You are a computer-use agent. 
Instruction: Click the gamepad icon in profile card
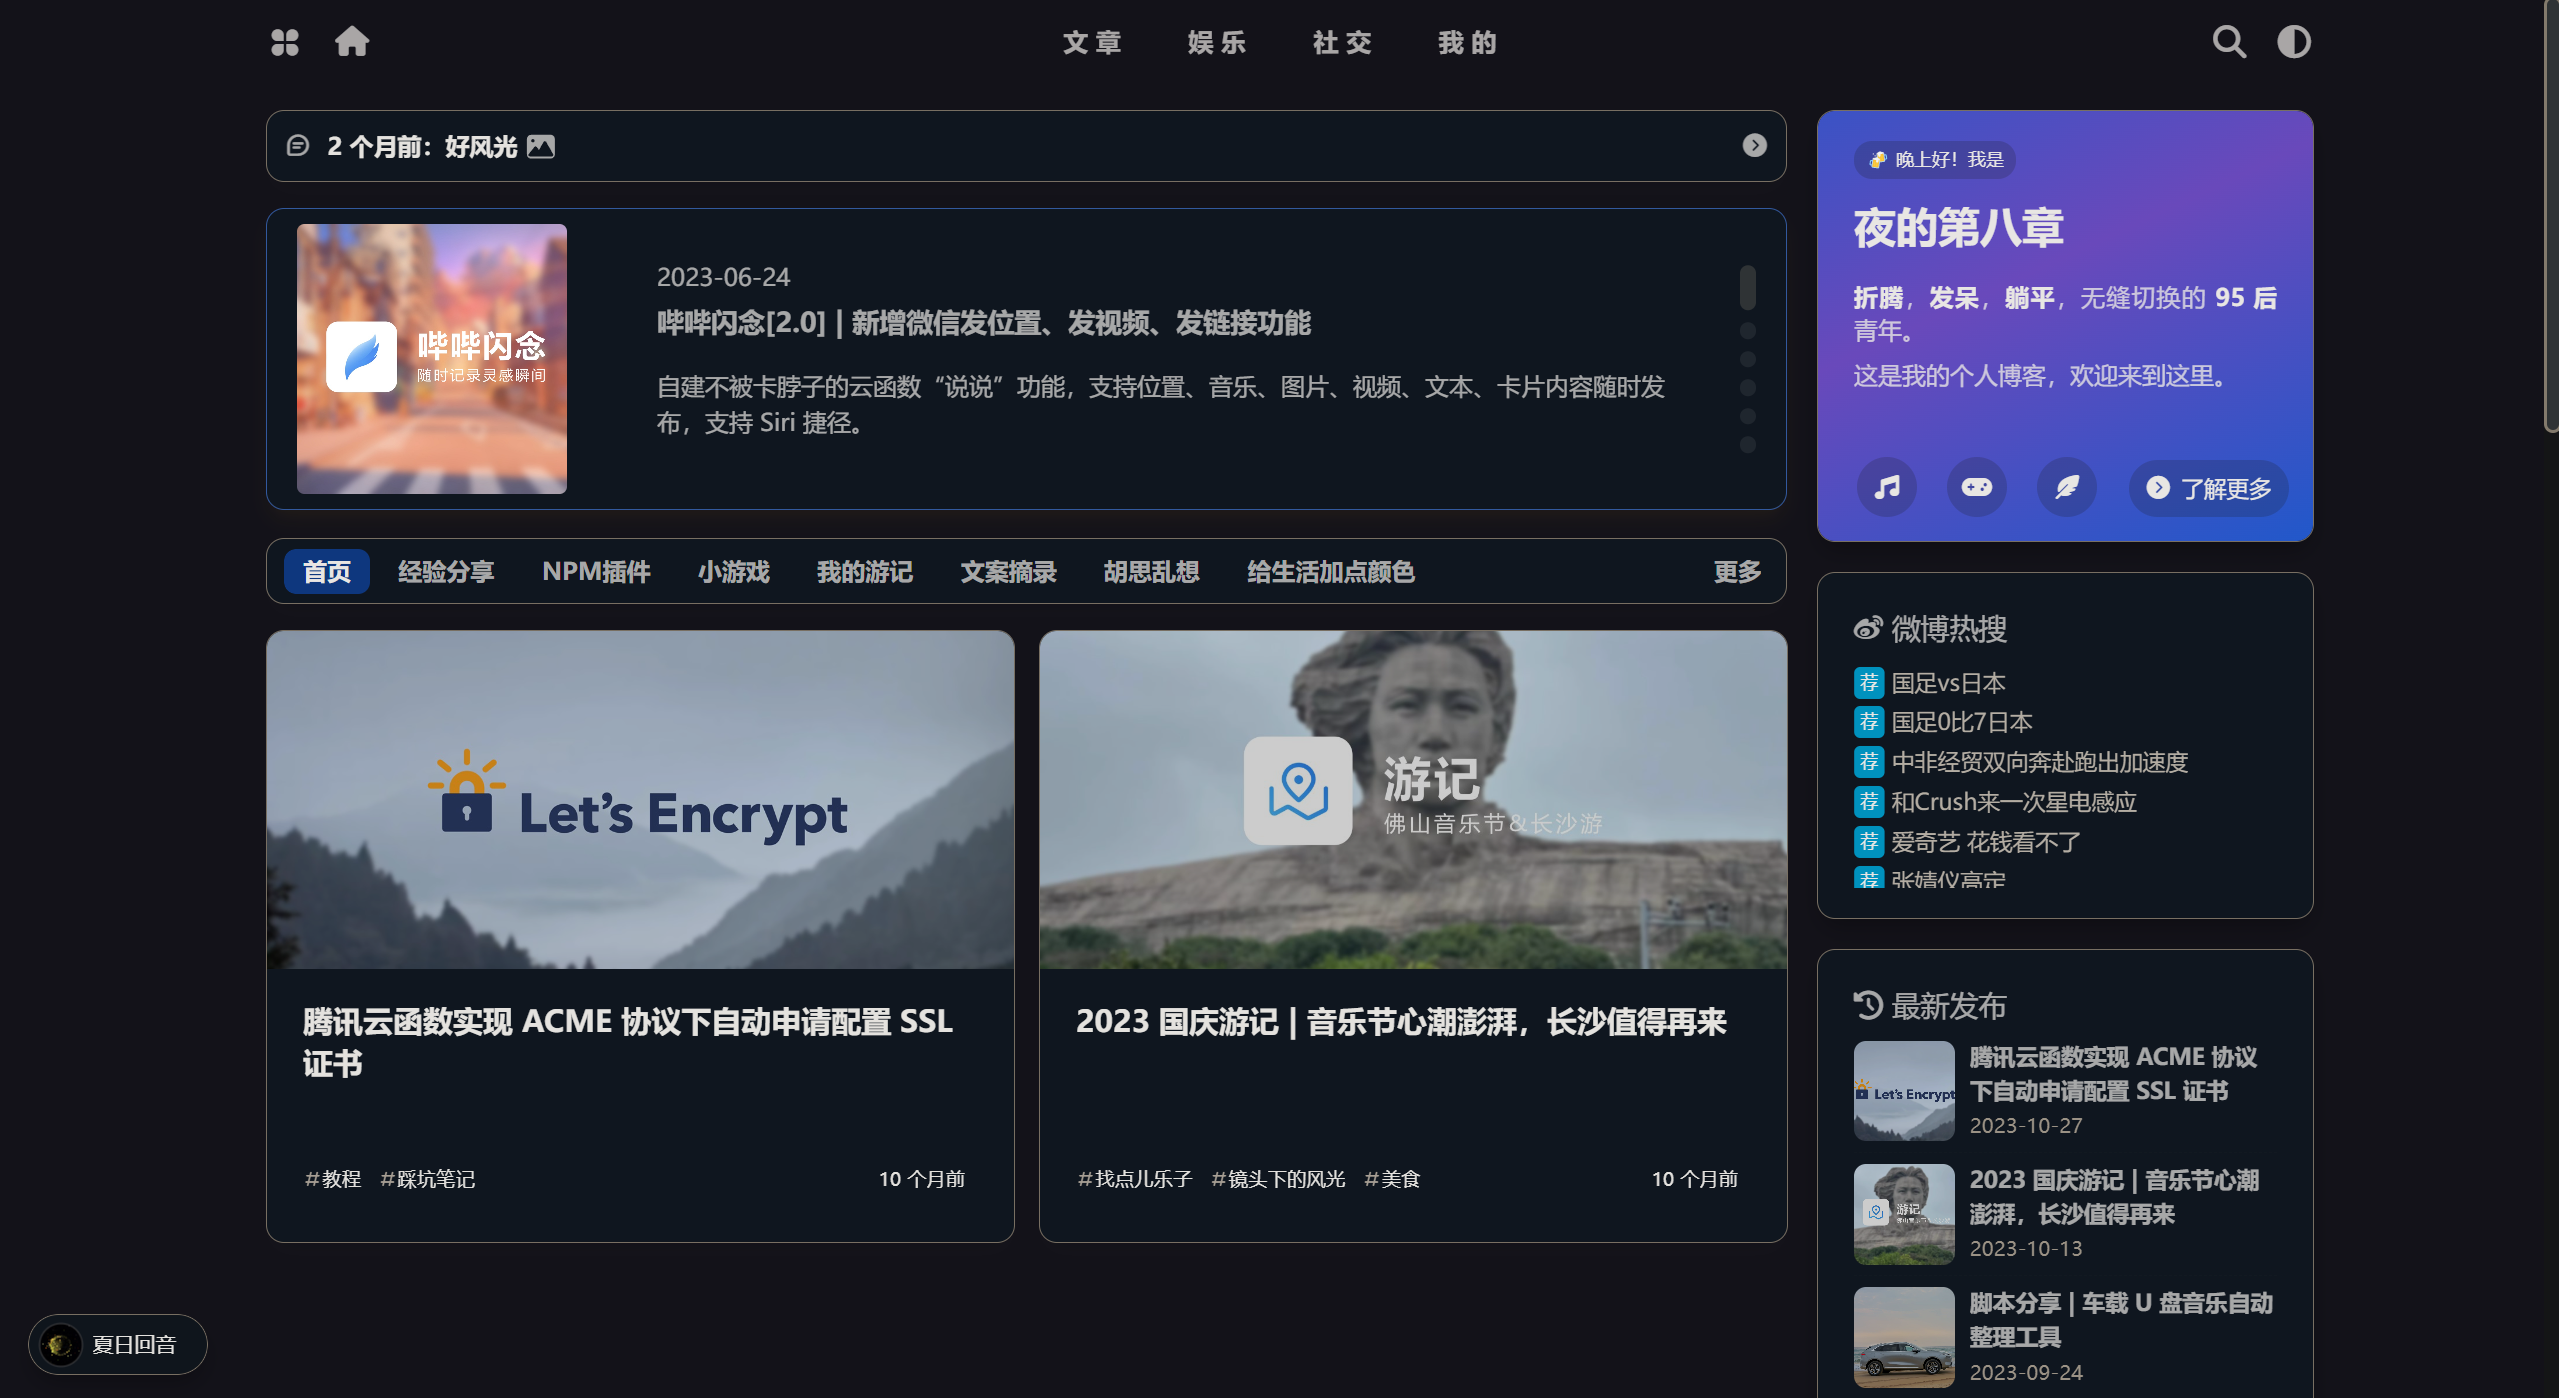[x=1976, y=488]
